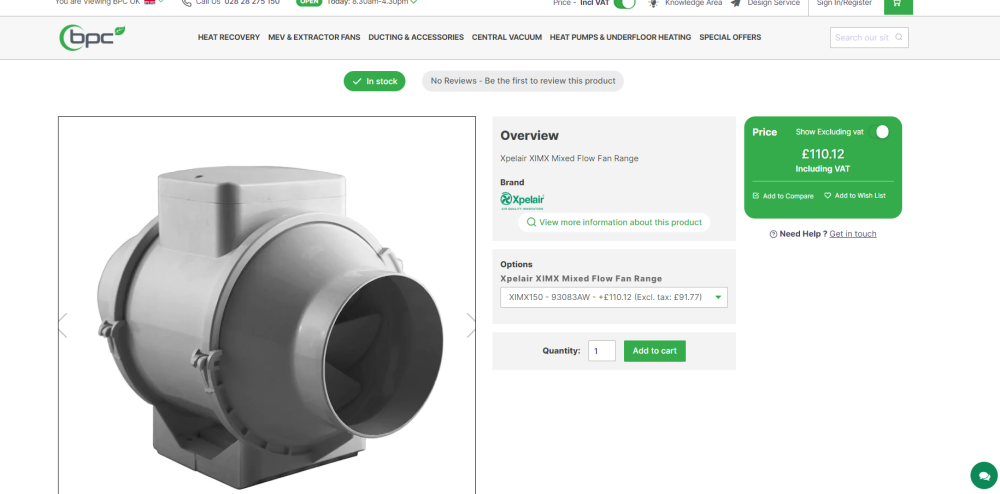The width and height of the screenshot is (1000, 494).
Task: Click the phone icon beside Call Us
Action: click(x=186, y=3)
